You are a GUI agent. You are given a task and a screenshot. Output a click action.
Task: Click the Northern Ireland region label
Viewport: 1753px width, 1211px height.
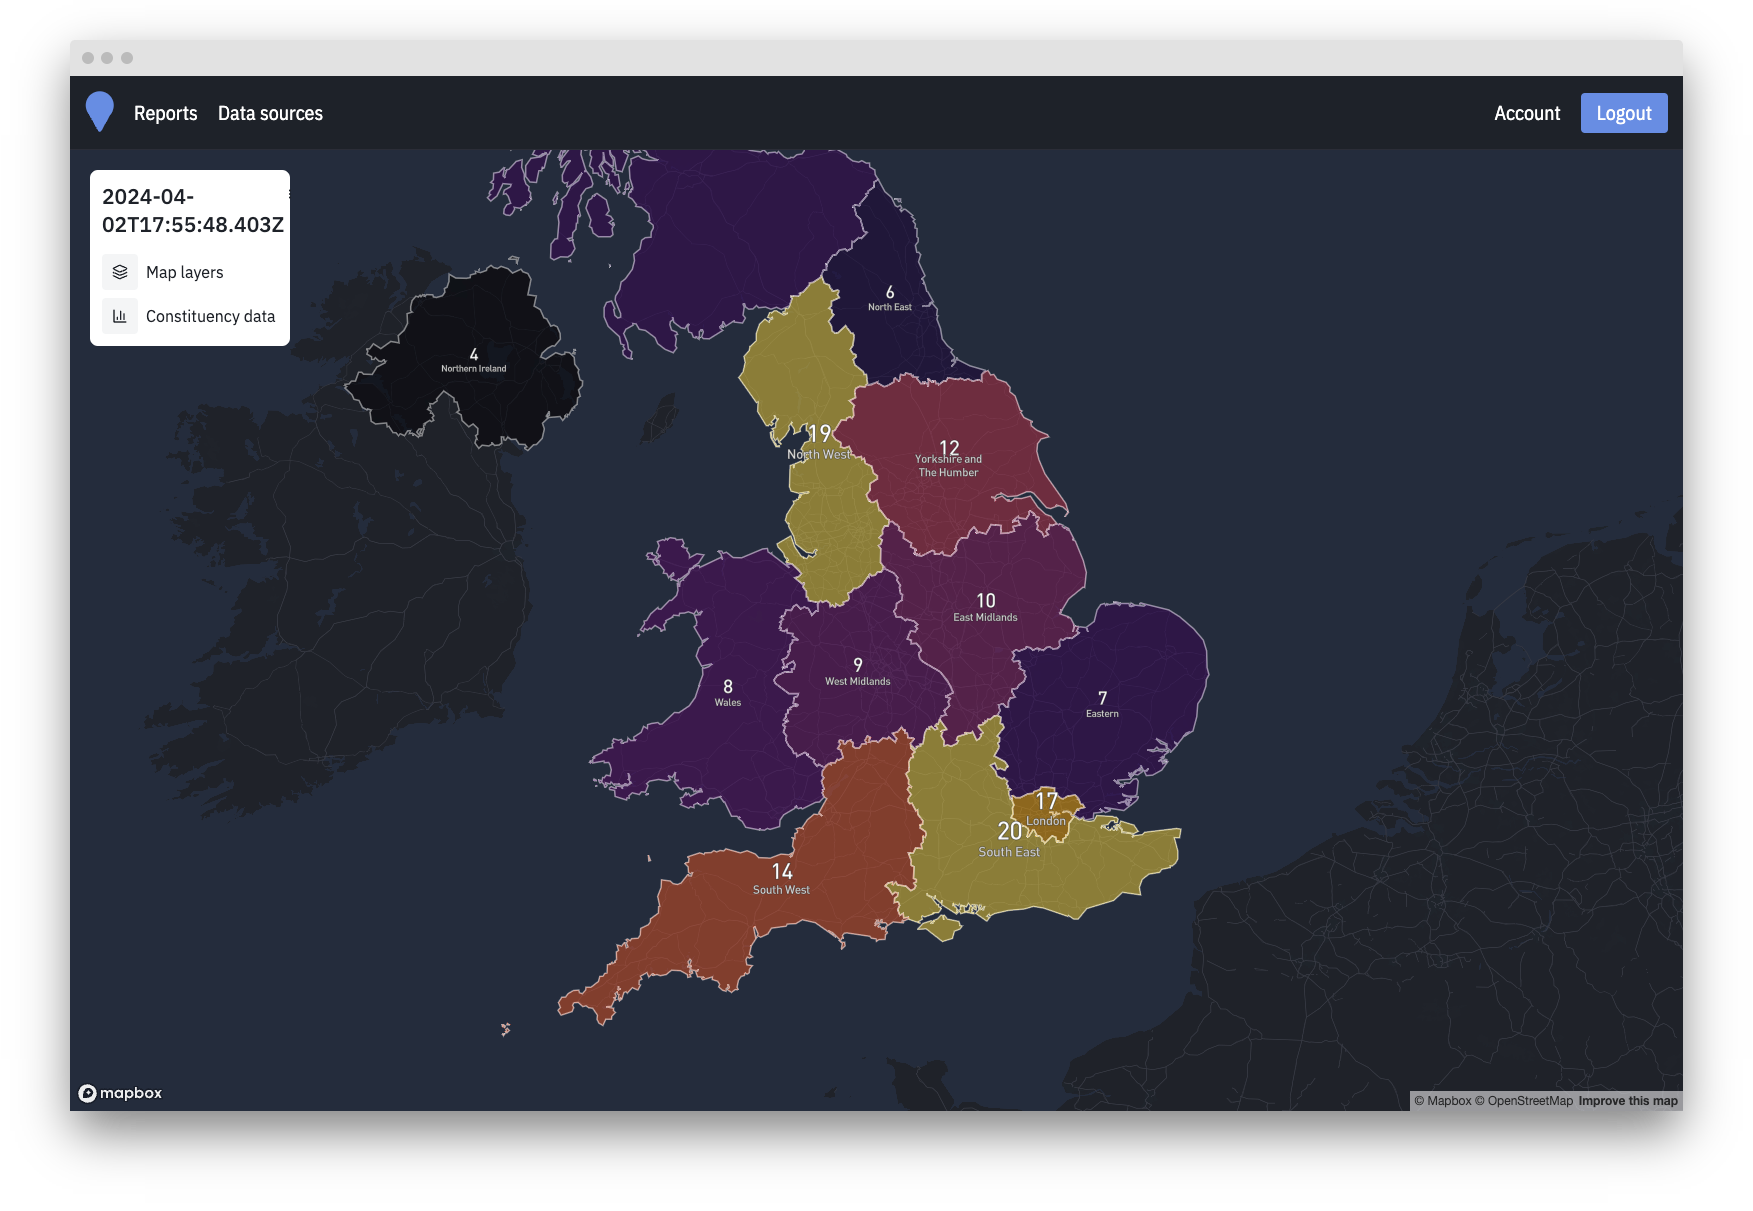pos(474,369)
